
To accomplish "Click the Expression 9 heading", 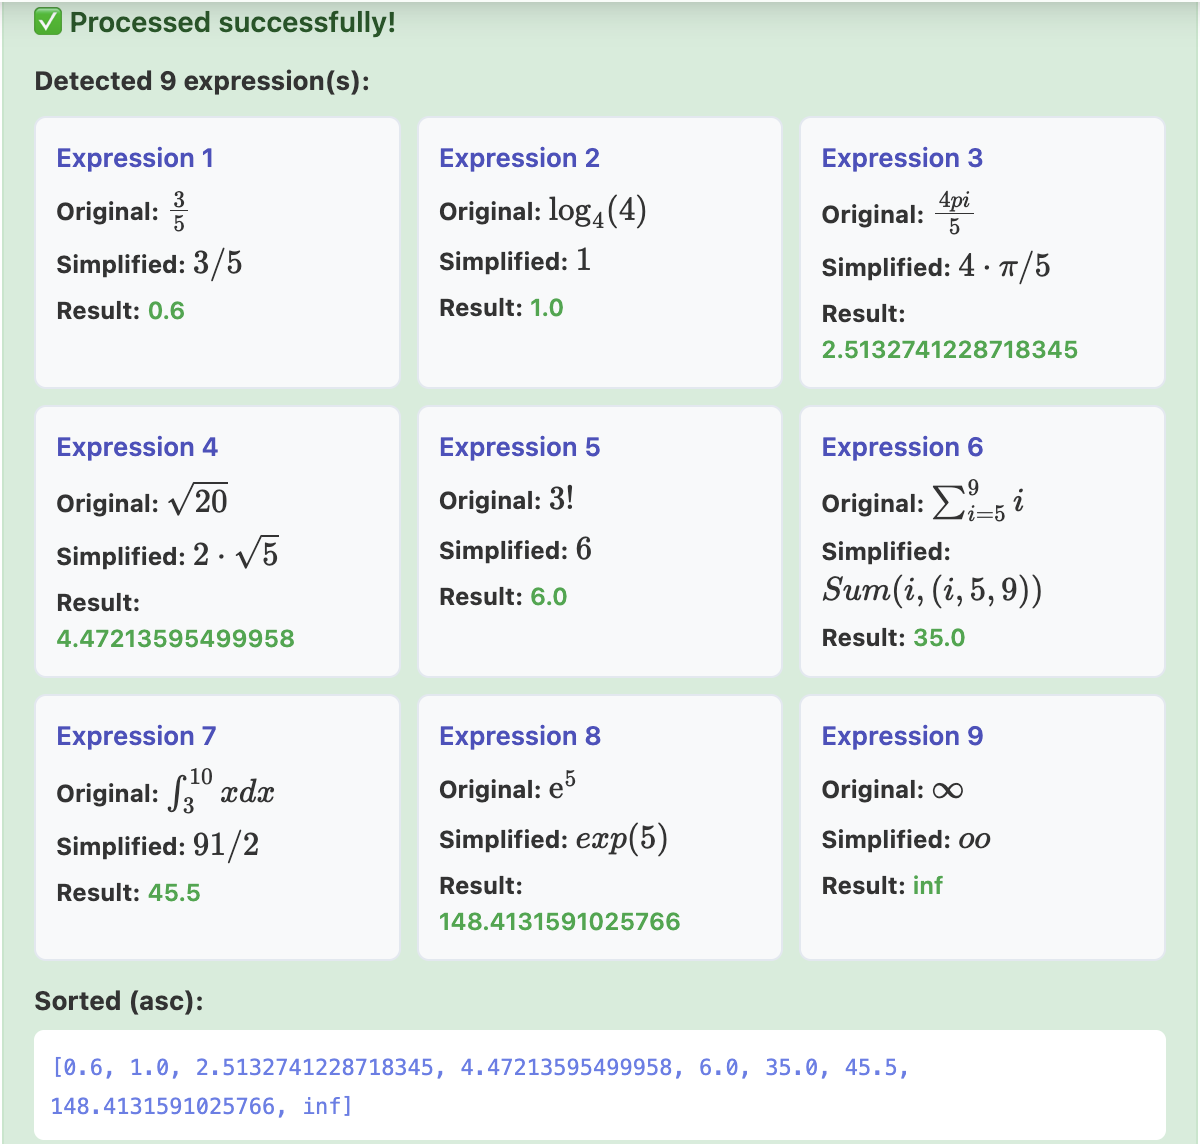I will pos(902,736).
